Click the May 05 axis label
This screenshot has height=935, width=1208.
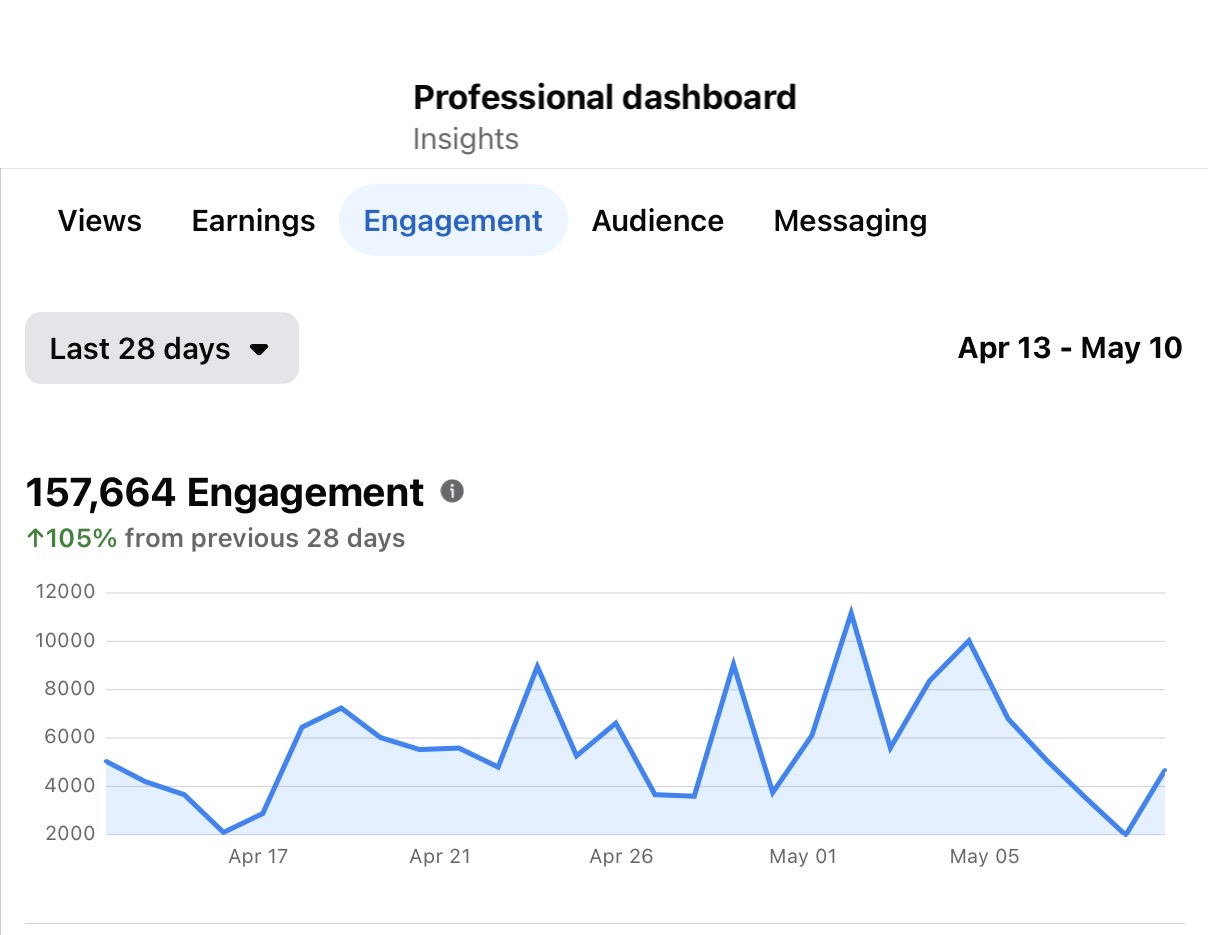coord(984,857)
